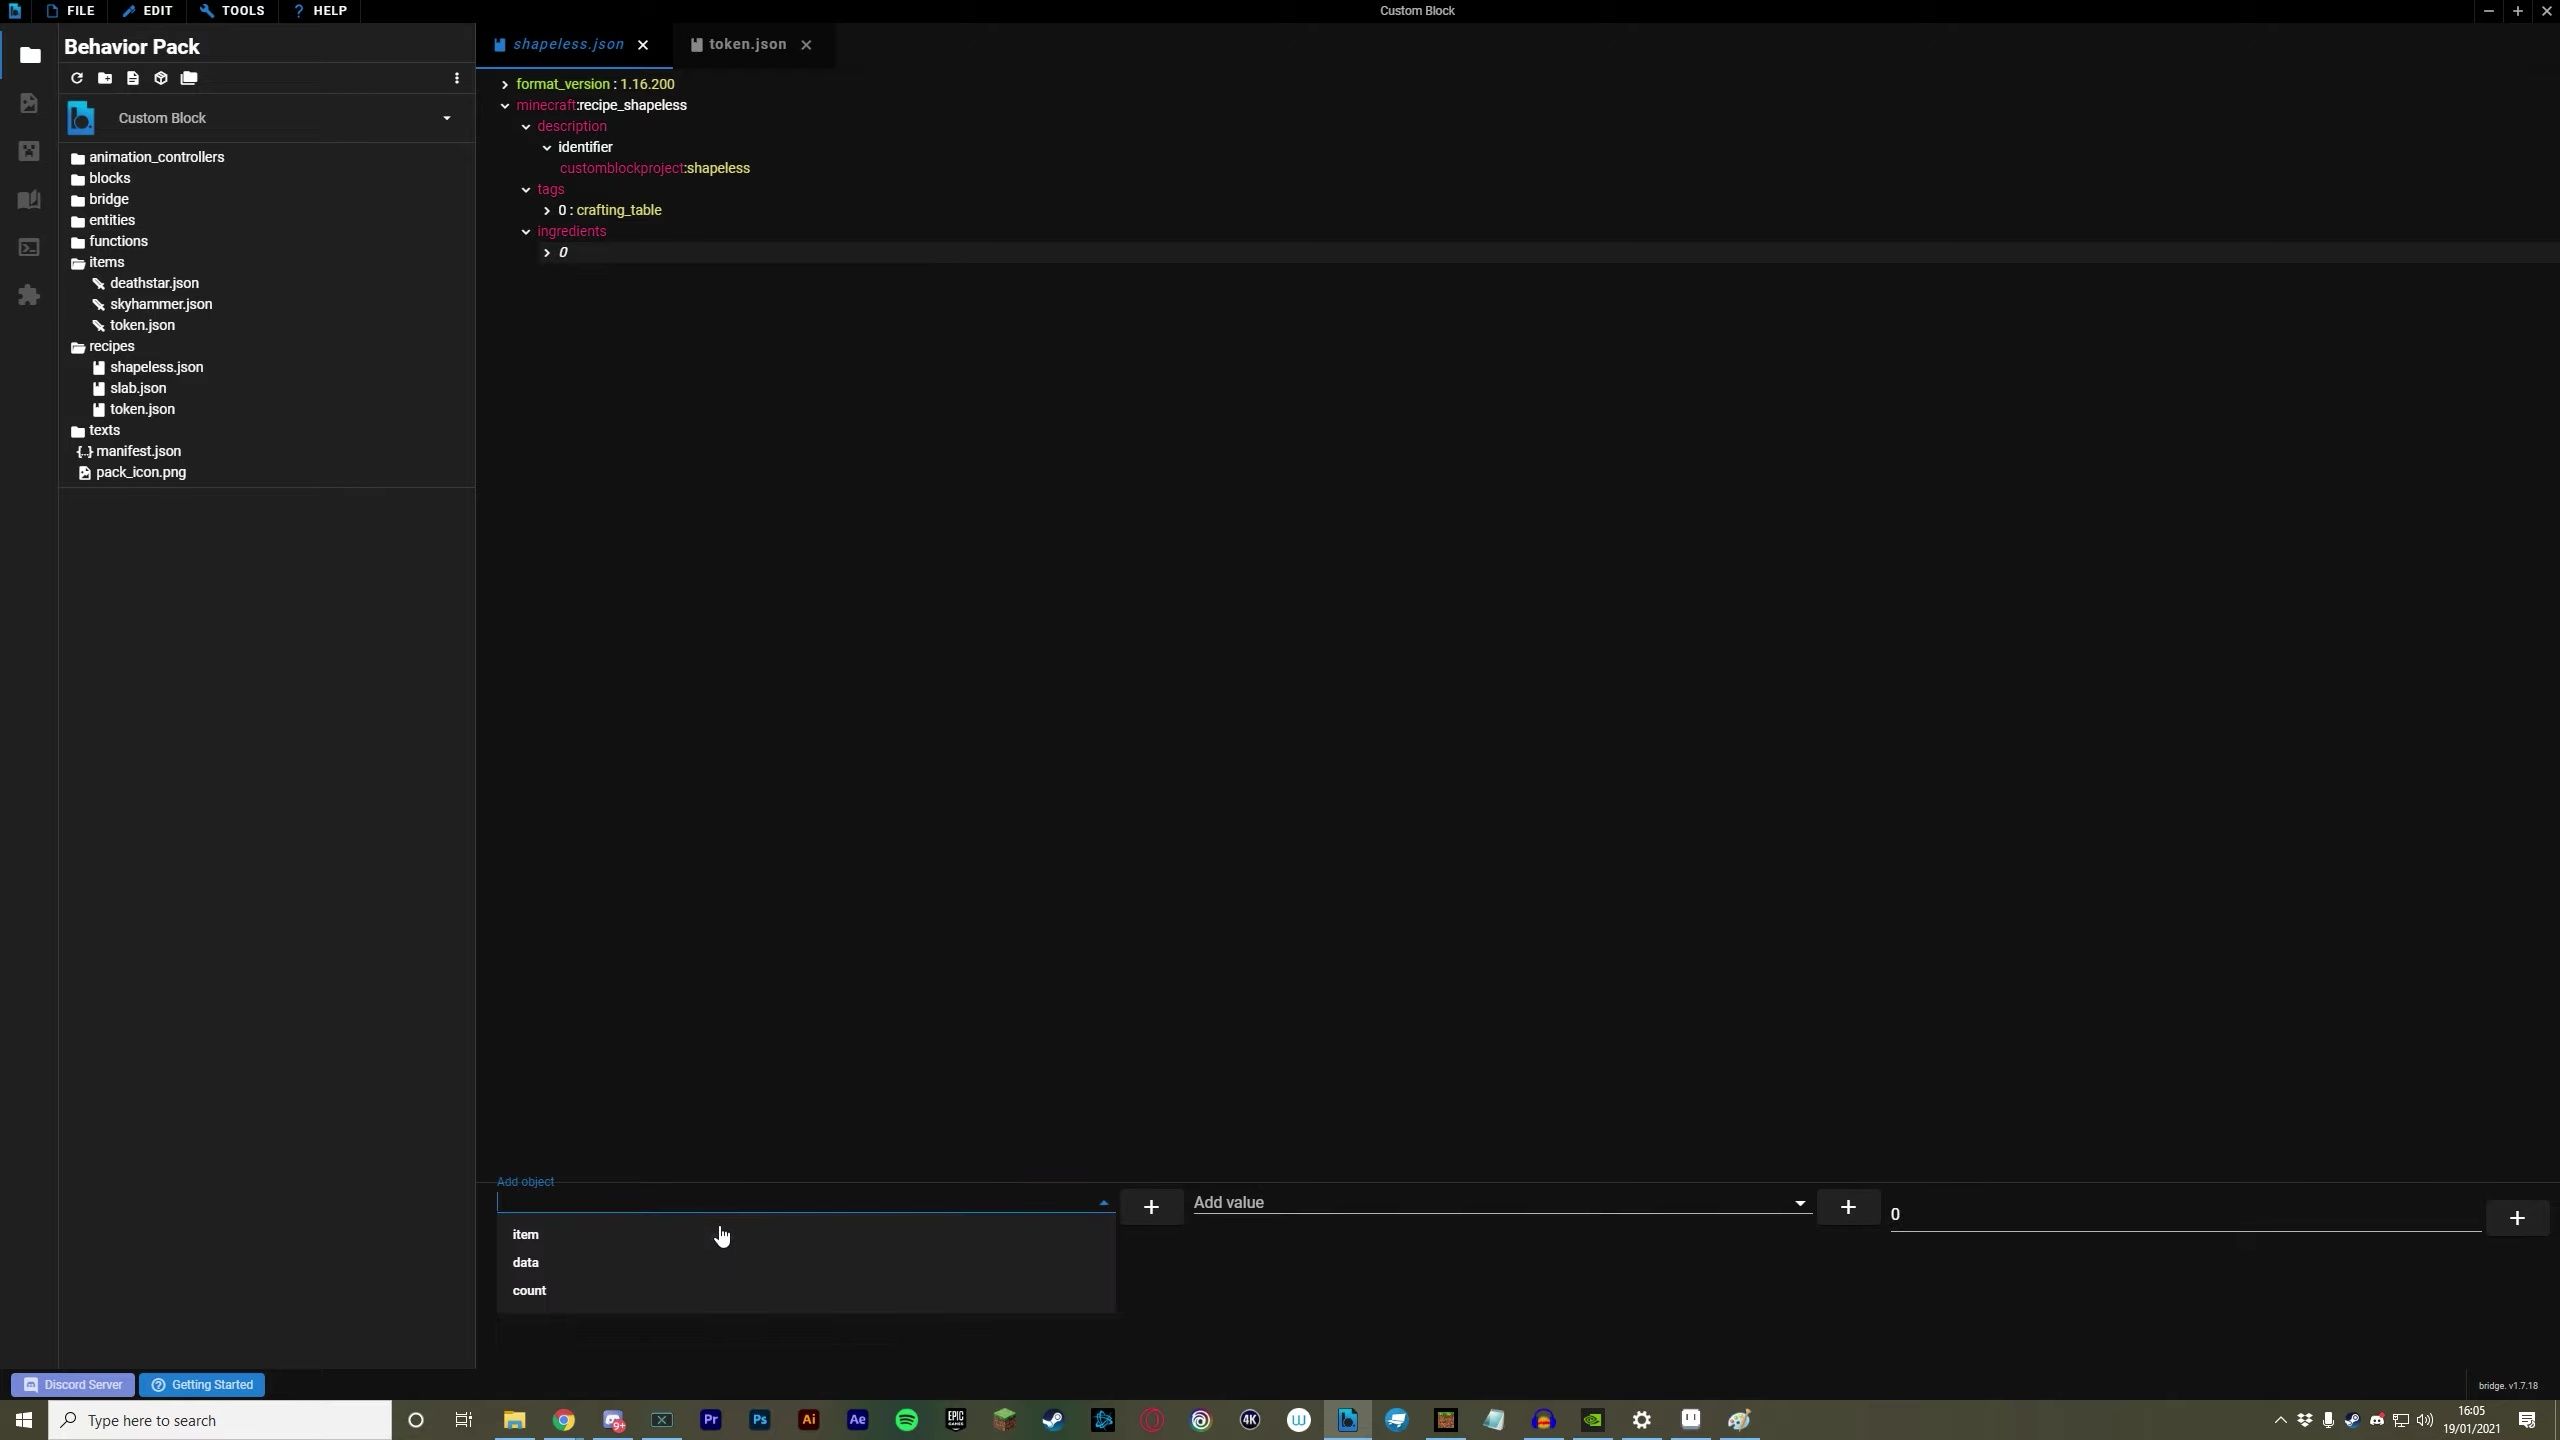2560x1440 pixels.
Task: Select 'count' from Add object suggestions
Action: pos(806,1290)
